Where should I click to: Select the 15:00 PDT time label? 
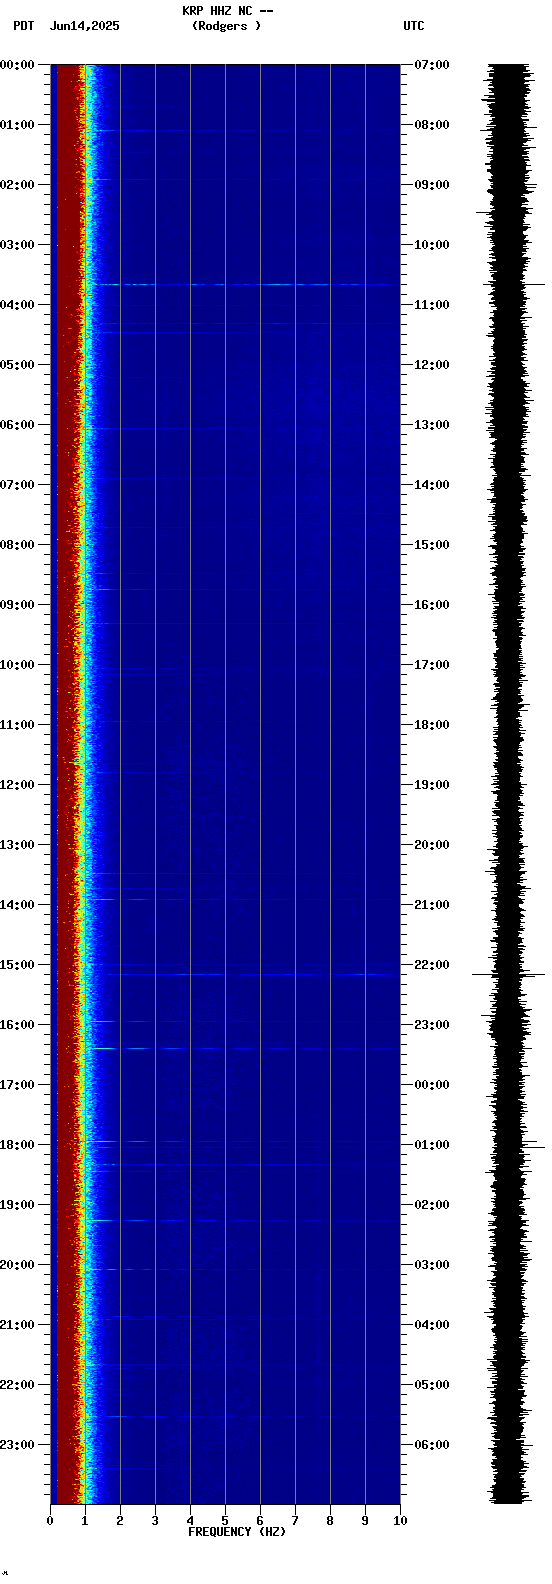click(x=17, y=965)
